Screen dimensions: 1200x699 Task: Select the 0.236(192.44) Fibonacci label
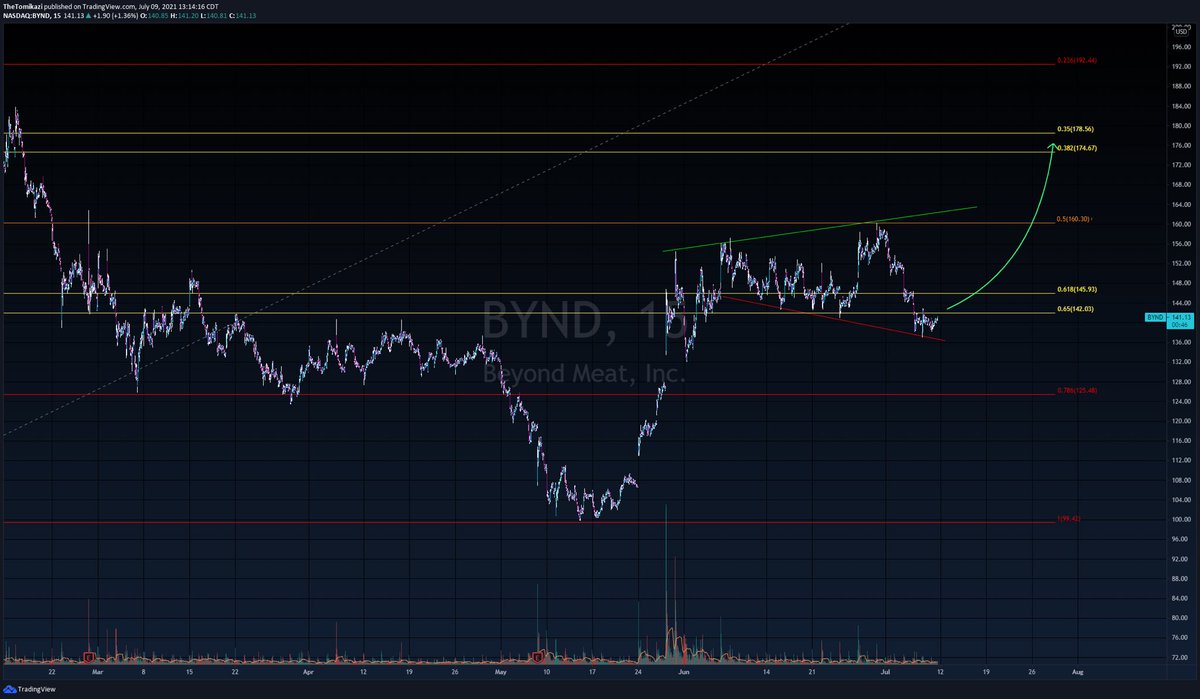coord(1076,60)
